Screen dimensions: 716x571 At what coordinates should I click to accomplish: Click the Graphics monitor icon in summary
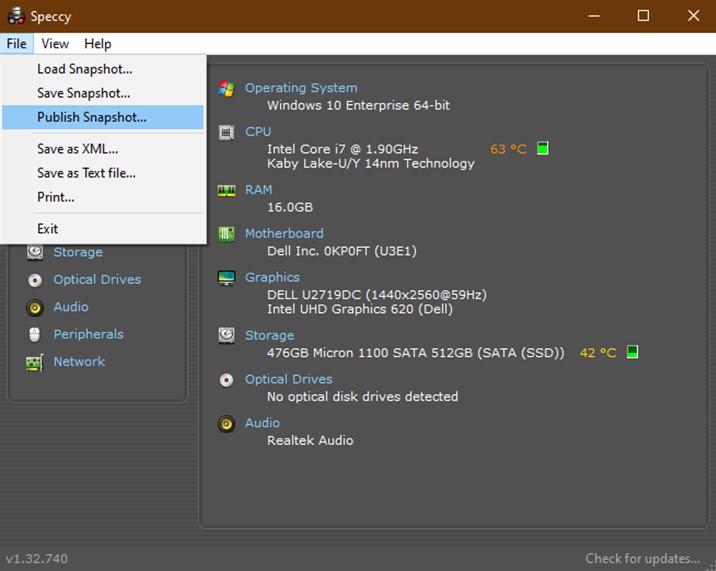(x=226, y=278)
